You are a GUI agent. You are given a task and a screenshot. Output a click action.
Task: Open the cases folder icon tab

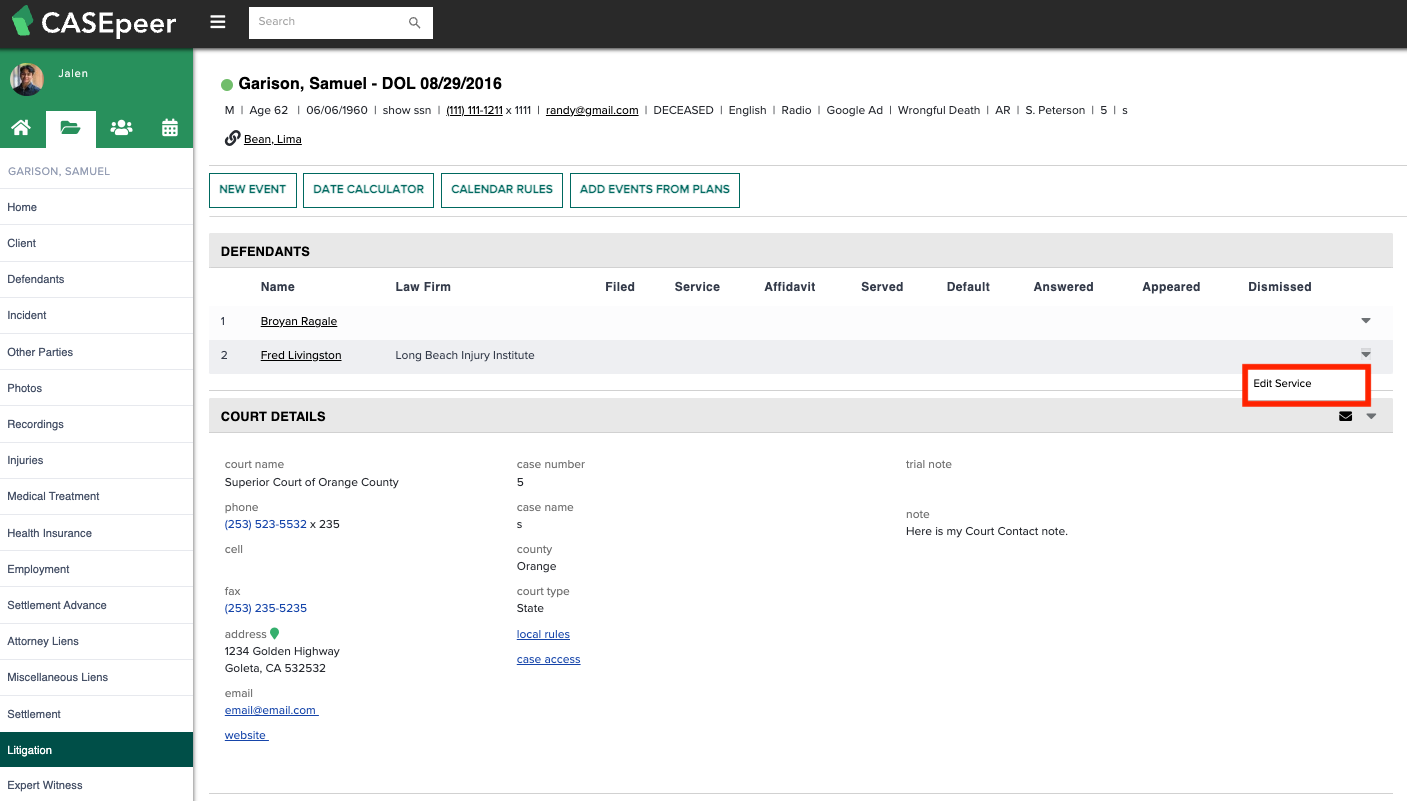tap(70, 128)
